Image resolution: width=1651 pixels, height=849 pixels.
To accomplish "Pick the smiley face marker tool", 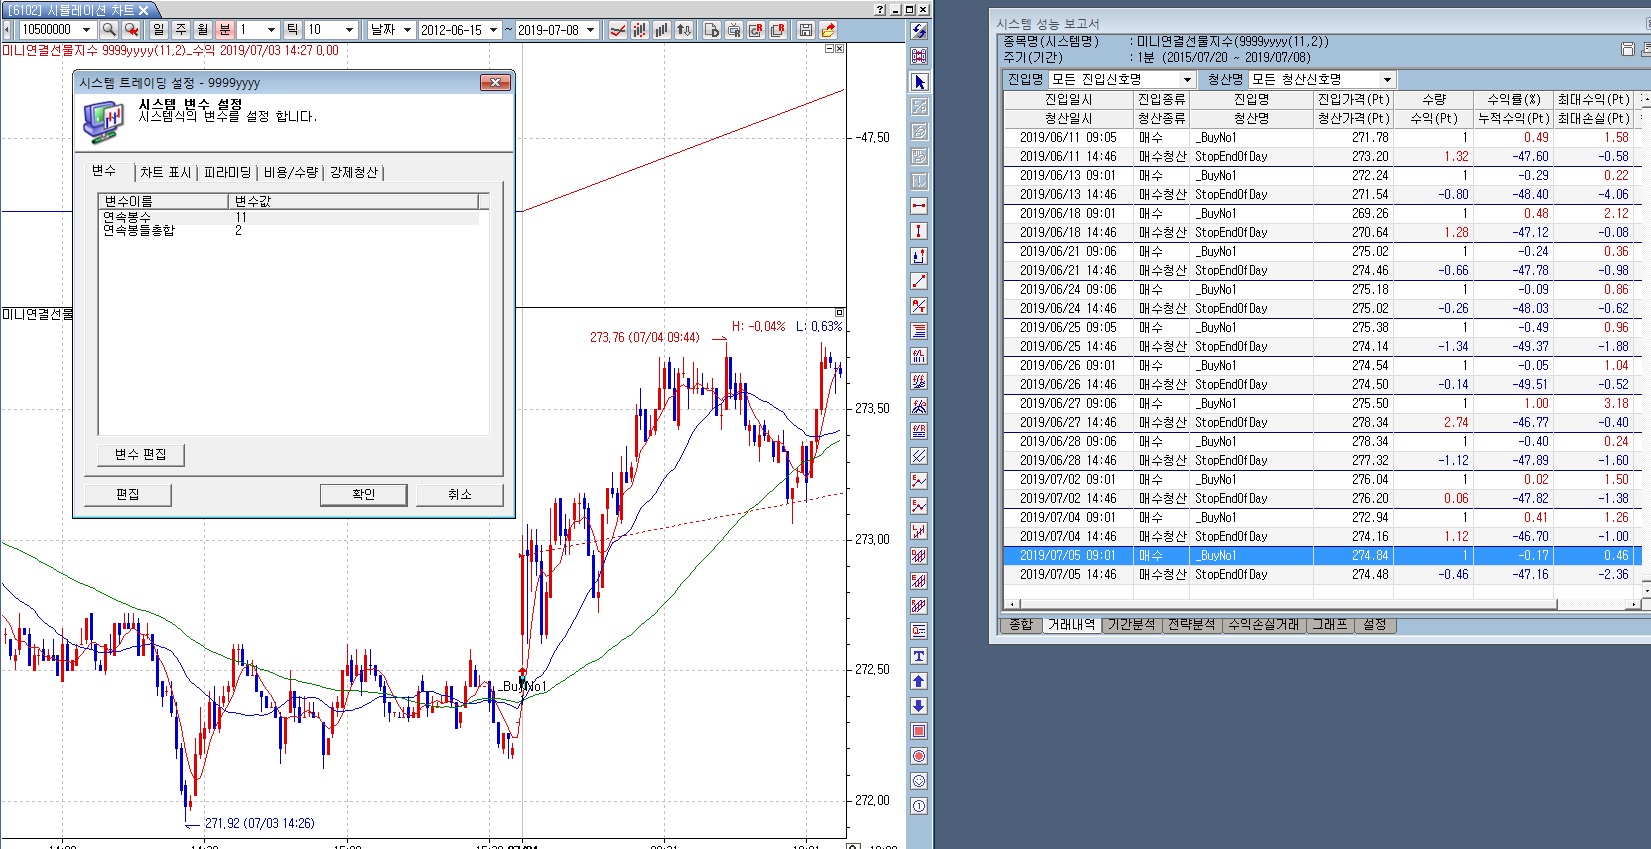I will point(919,781).
